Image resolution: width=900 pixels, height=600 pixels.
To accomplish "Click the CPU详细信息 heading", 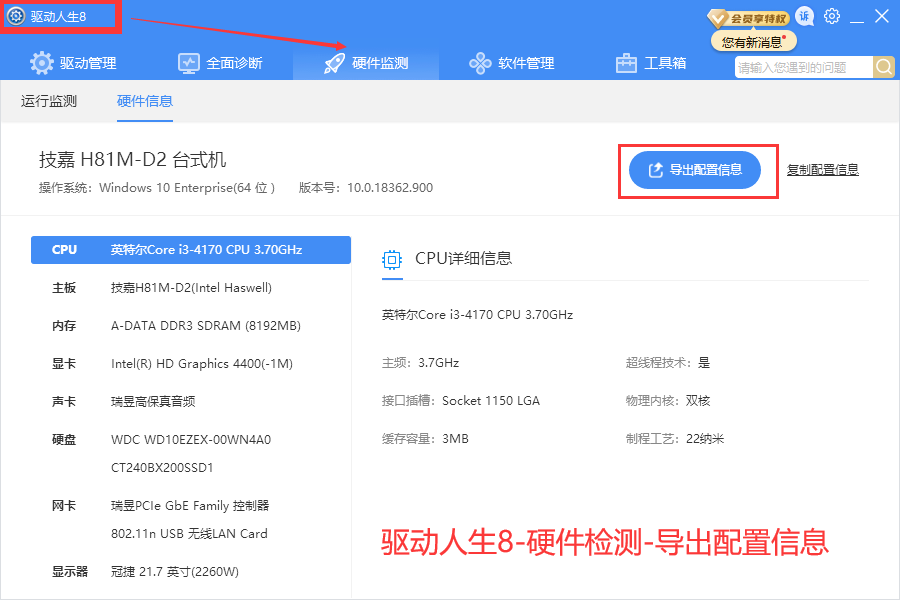I will pyautogui.click(x=463, y=258).
